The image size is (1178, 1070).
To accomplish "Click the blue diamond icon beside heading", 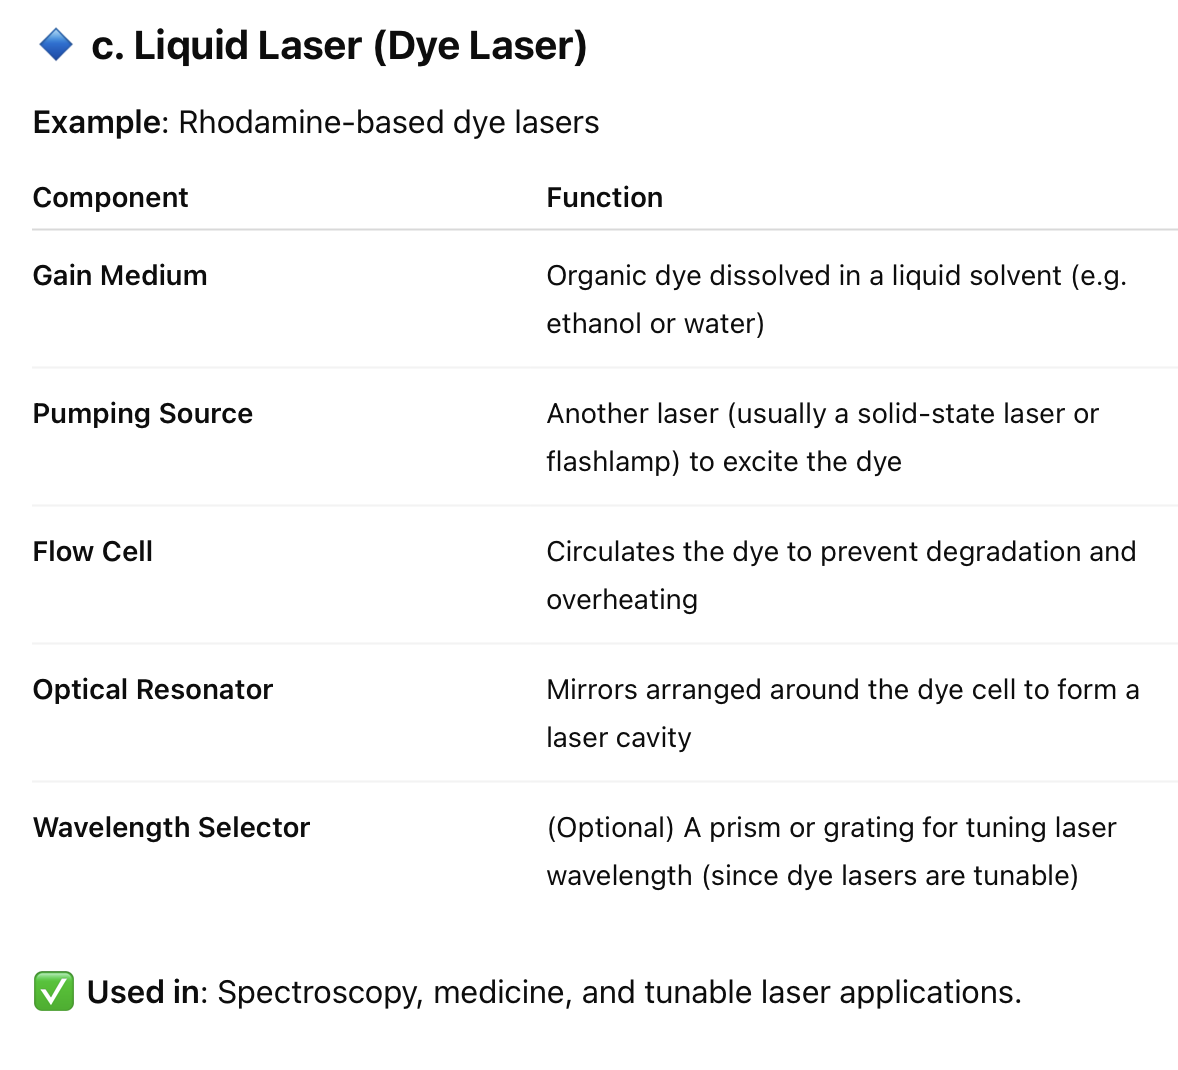I will coord(56,45).
